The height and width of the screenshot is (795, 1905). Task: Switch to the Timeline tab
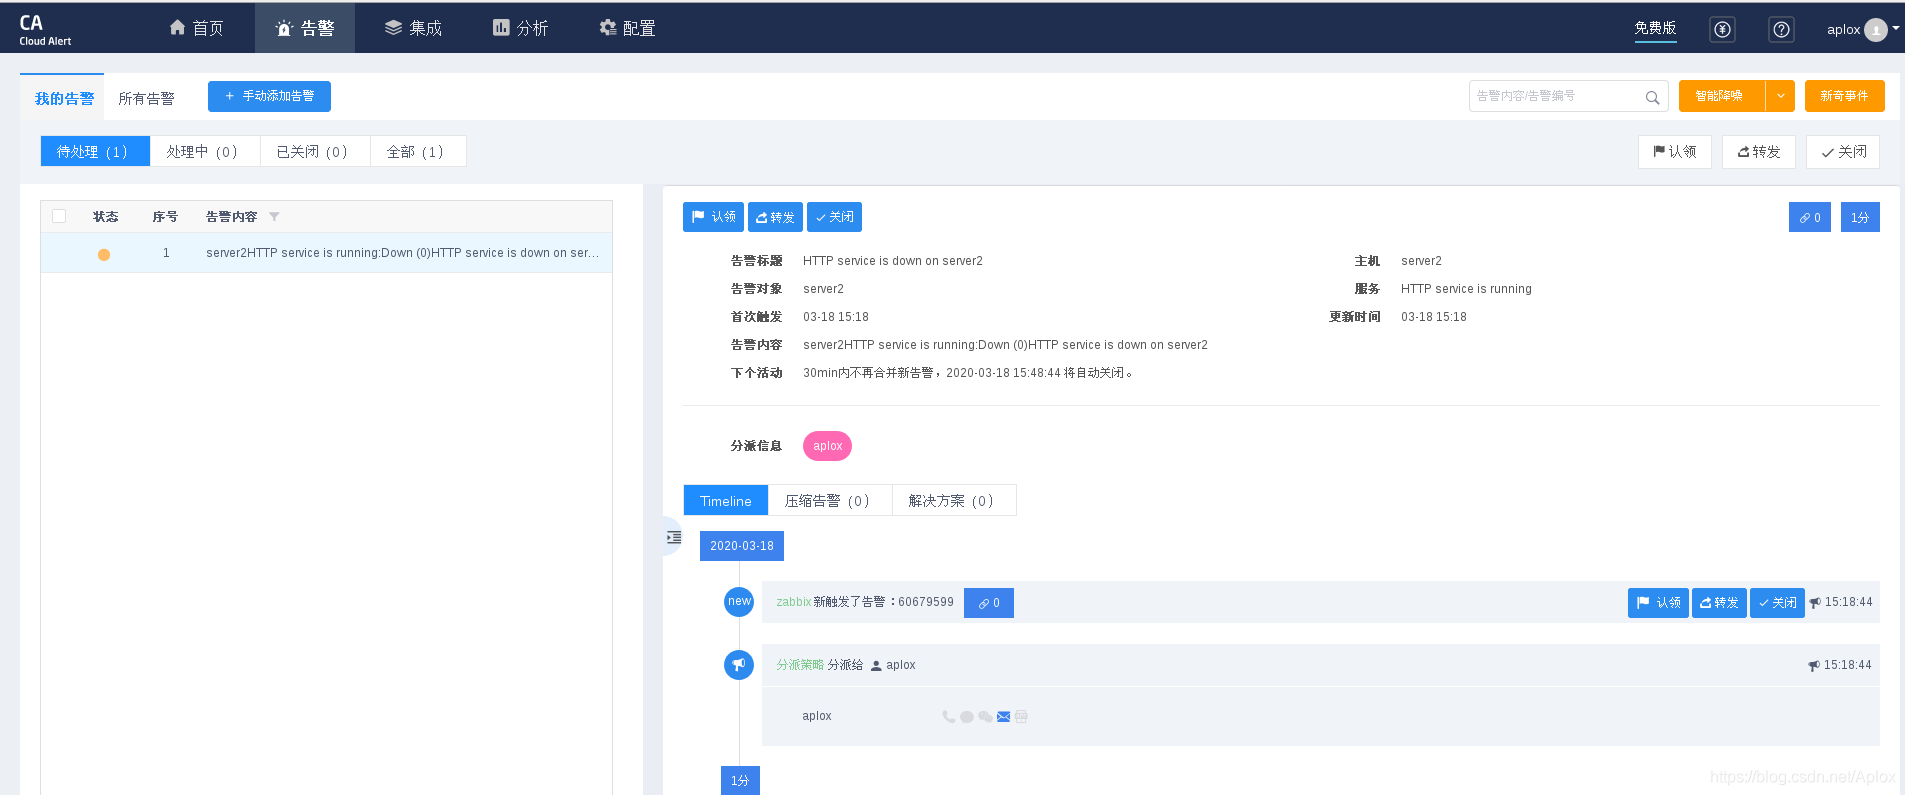click(726, 501)
